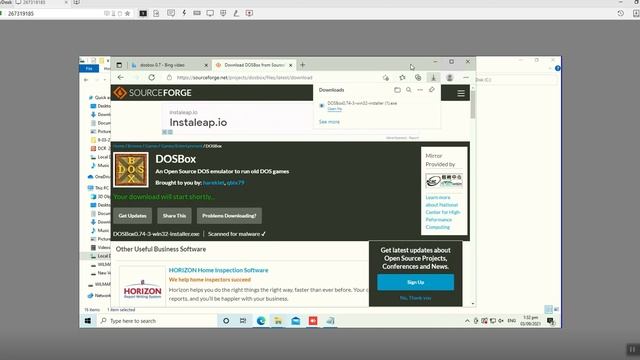Open the notification center icon
Image resolution: width=640 pixels, height=360 pixels.
pos(551,321)
